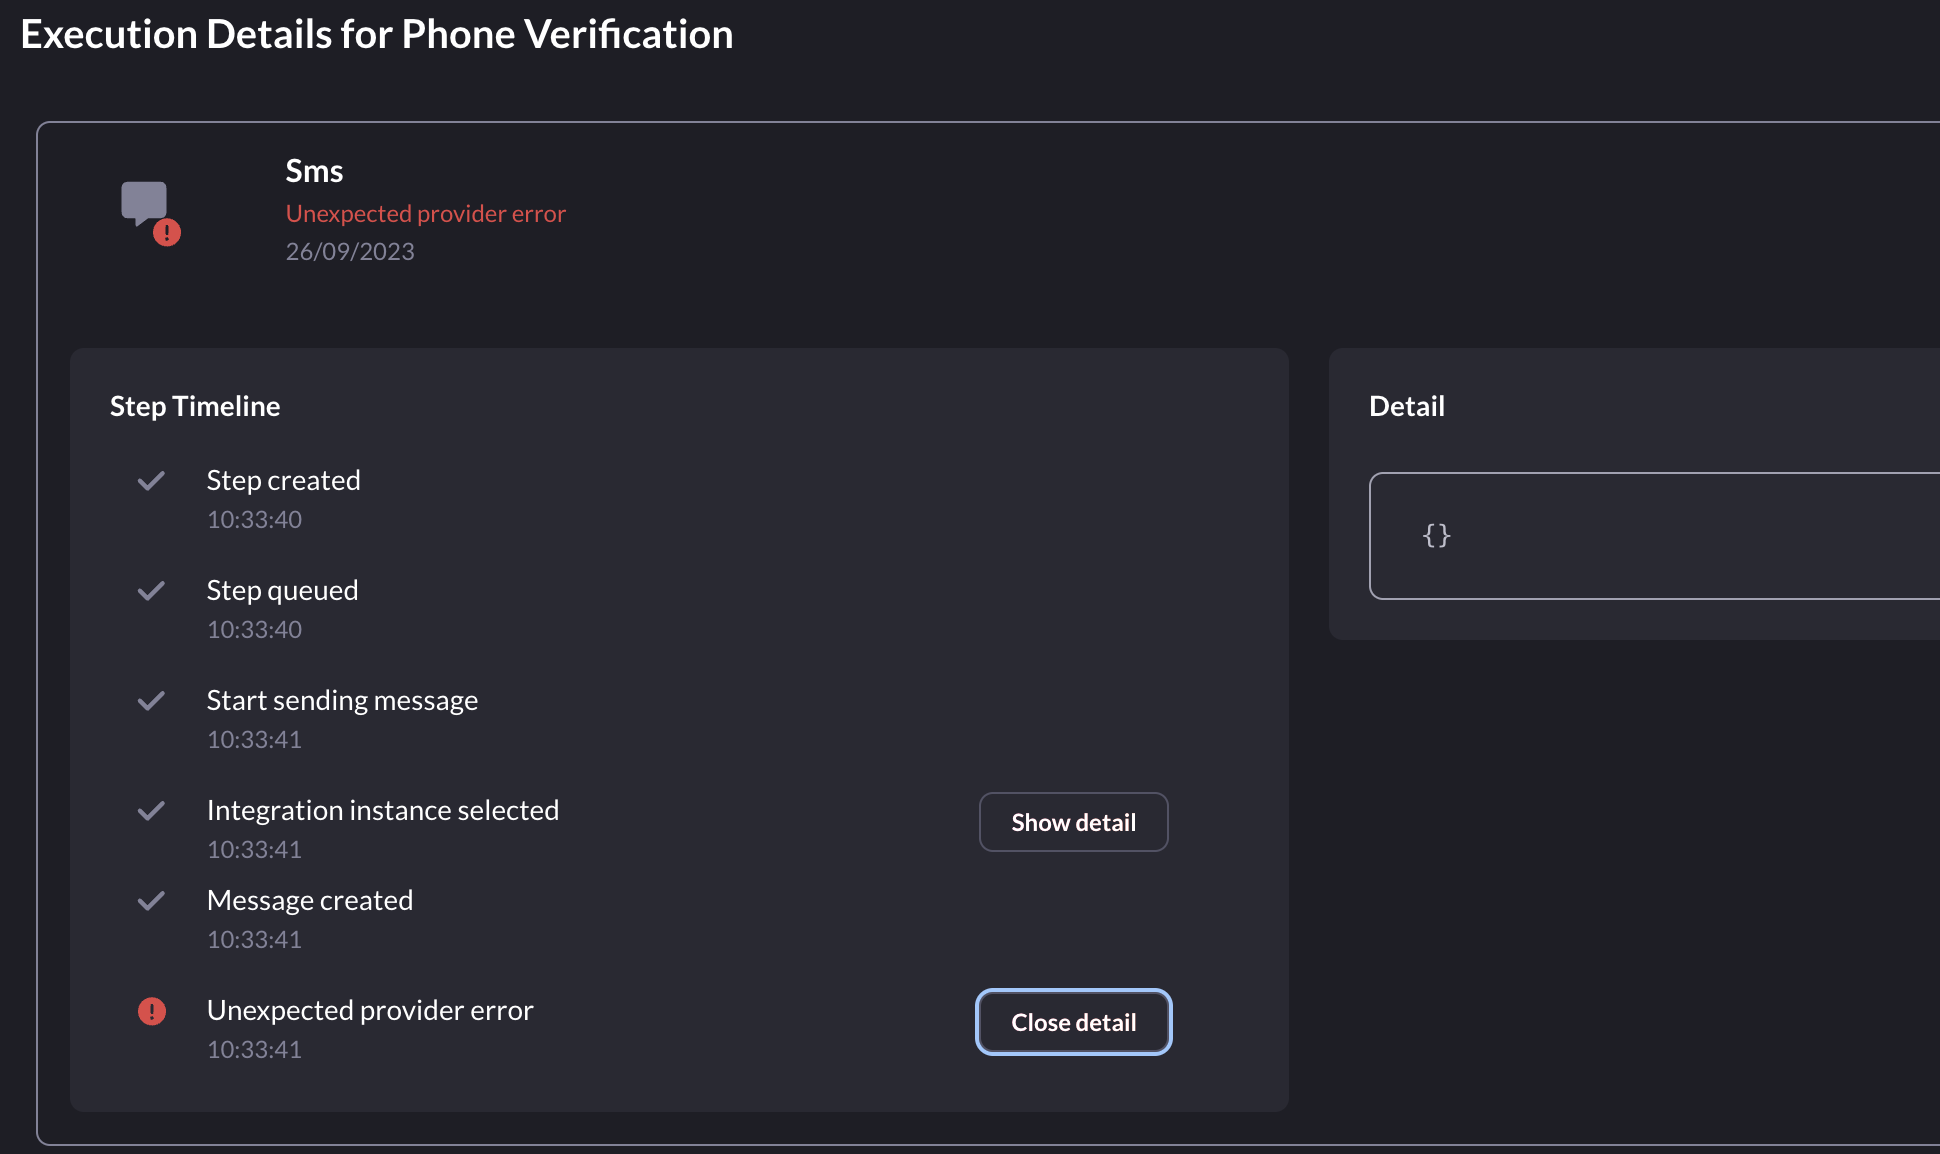Click timestamp 10:33:41 under Unexpected provider error
Image resolution: width=1940 pixels, height=1154 pixels.
pos(254,1049)
